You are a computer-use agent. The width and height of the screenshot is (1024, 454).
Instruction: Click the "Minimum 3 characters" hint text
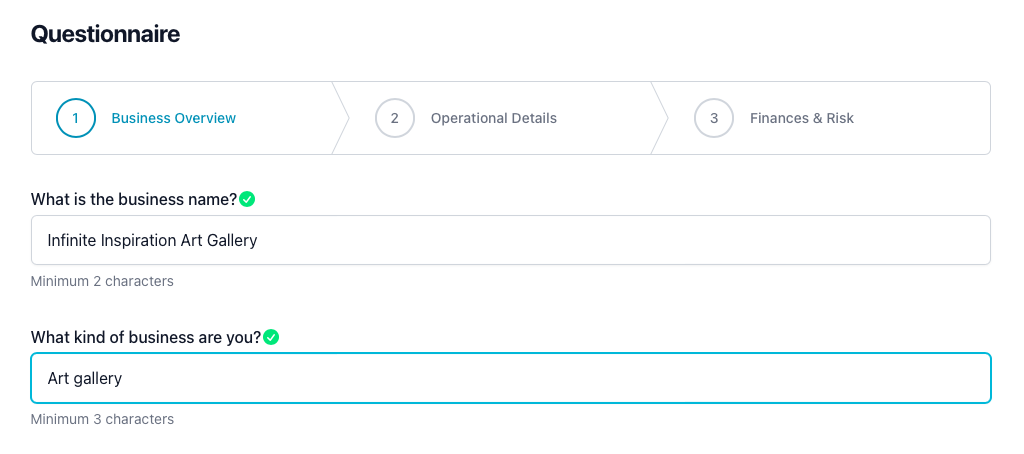pyautogui.click(x=102, y=419)
